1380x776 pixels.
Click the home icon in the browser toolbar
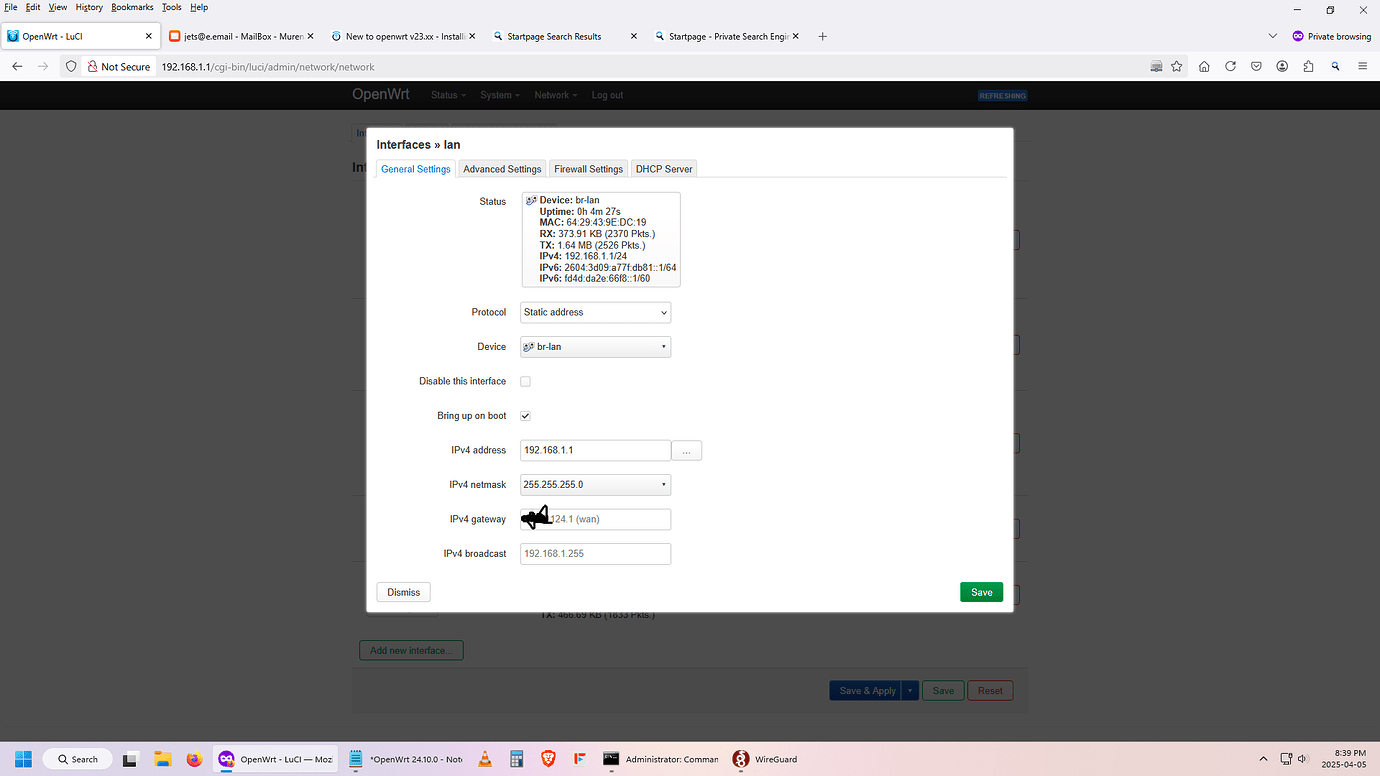[1204, 66]
